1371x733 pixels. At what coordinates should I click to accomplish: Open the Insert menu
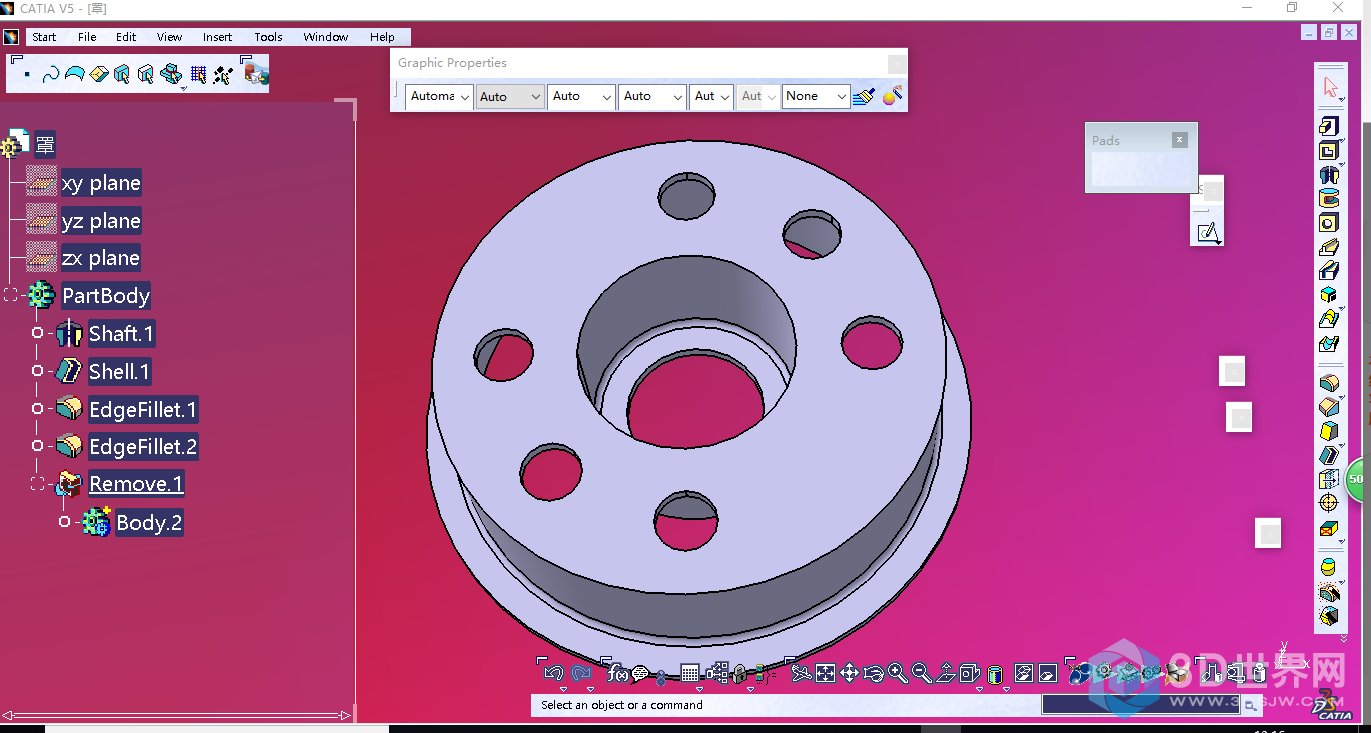click(x=217, y=37)
